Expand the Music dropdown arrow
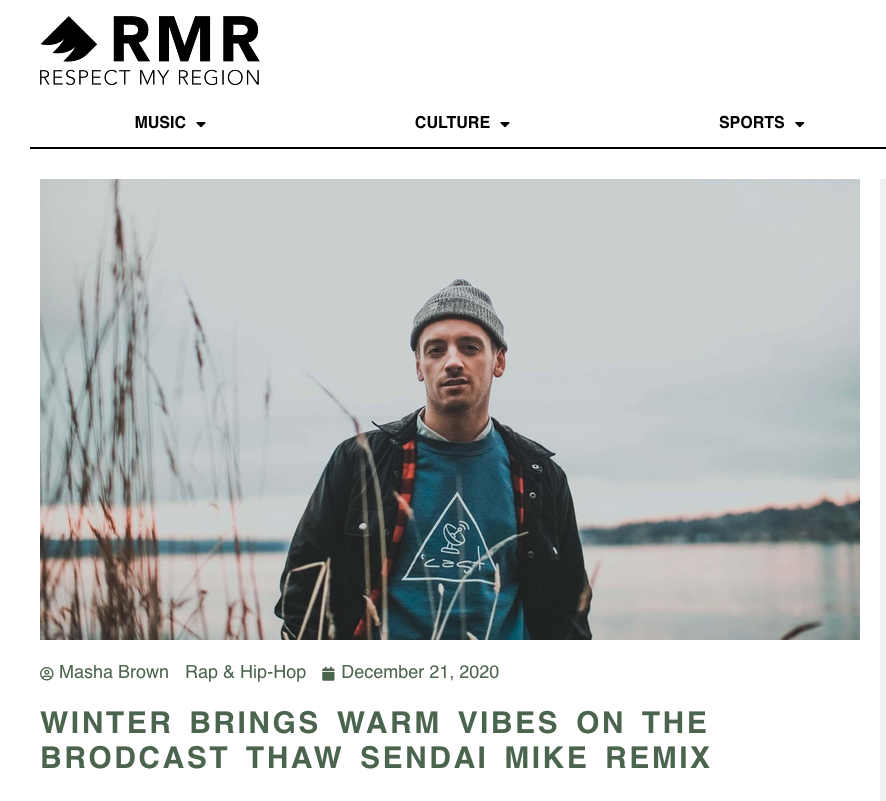Image resolution: width=886 pixels, height=801 pixels. pos(201,124)
